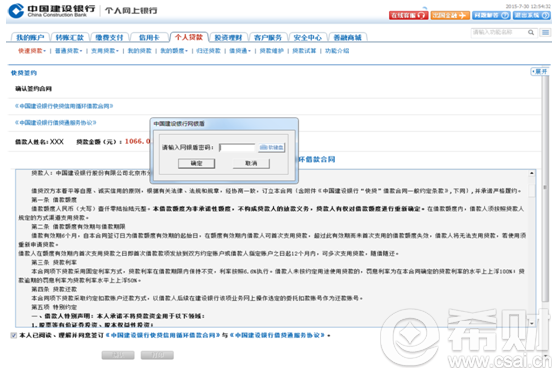This screenshot has width=552, height=368.
Task: Open the 我的贷款 submenu item
Action: pos(139,51)
